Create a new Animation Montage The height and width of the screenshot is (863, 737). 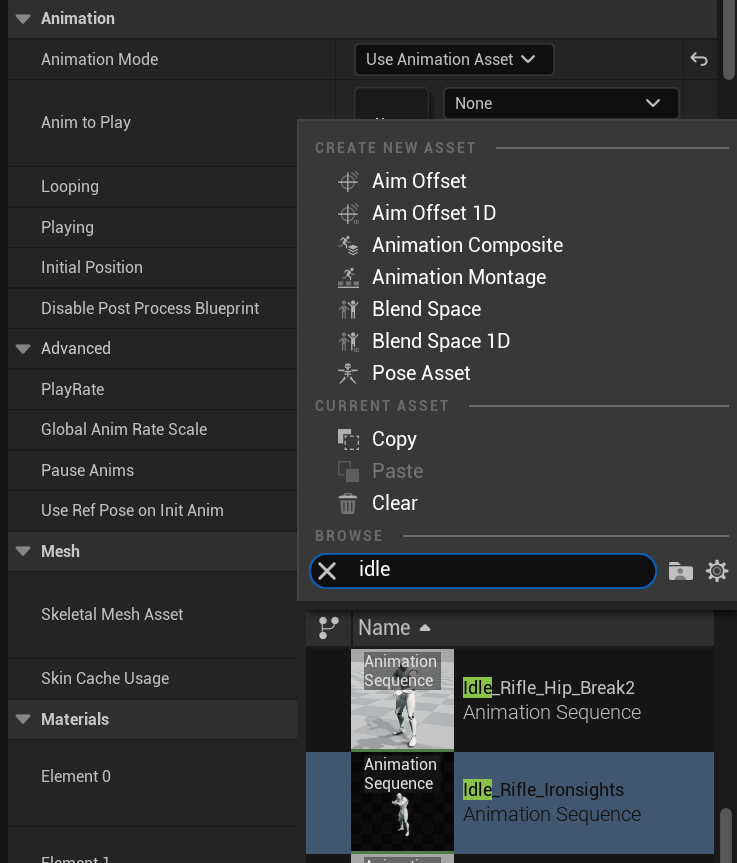(459, 277)
